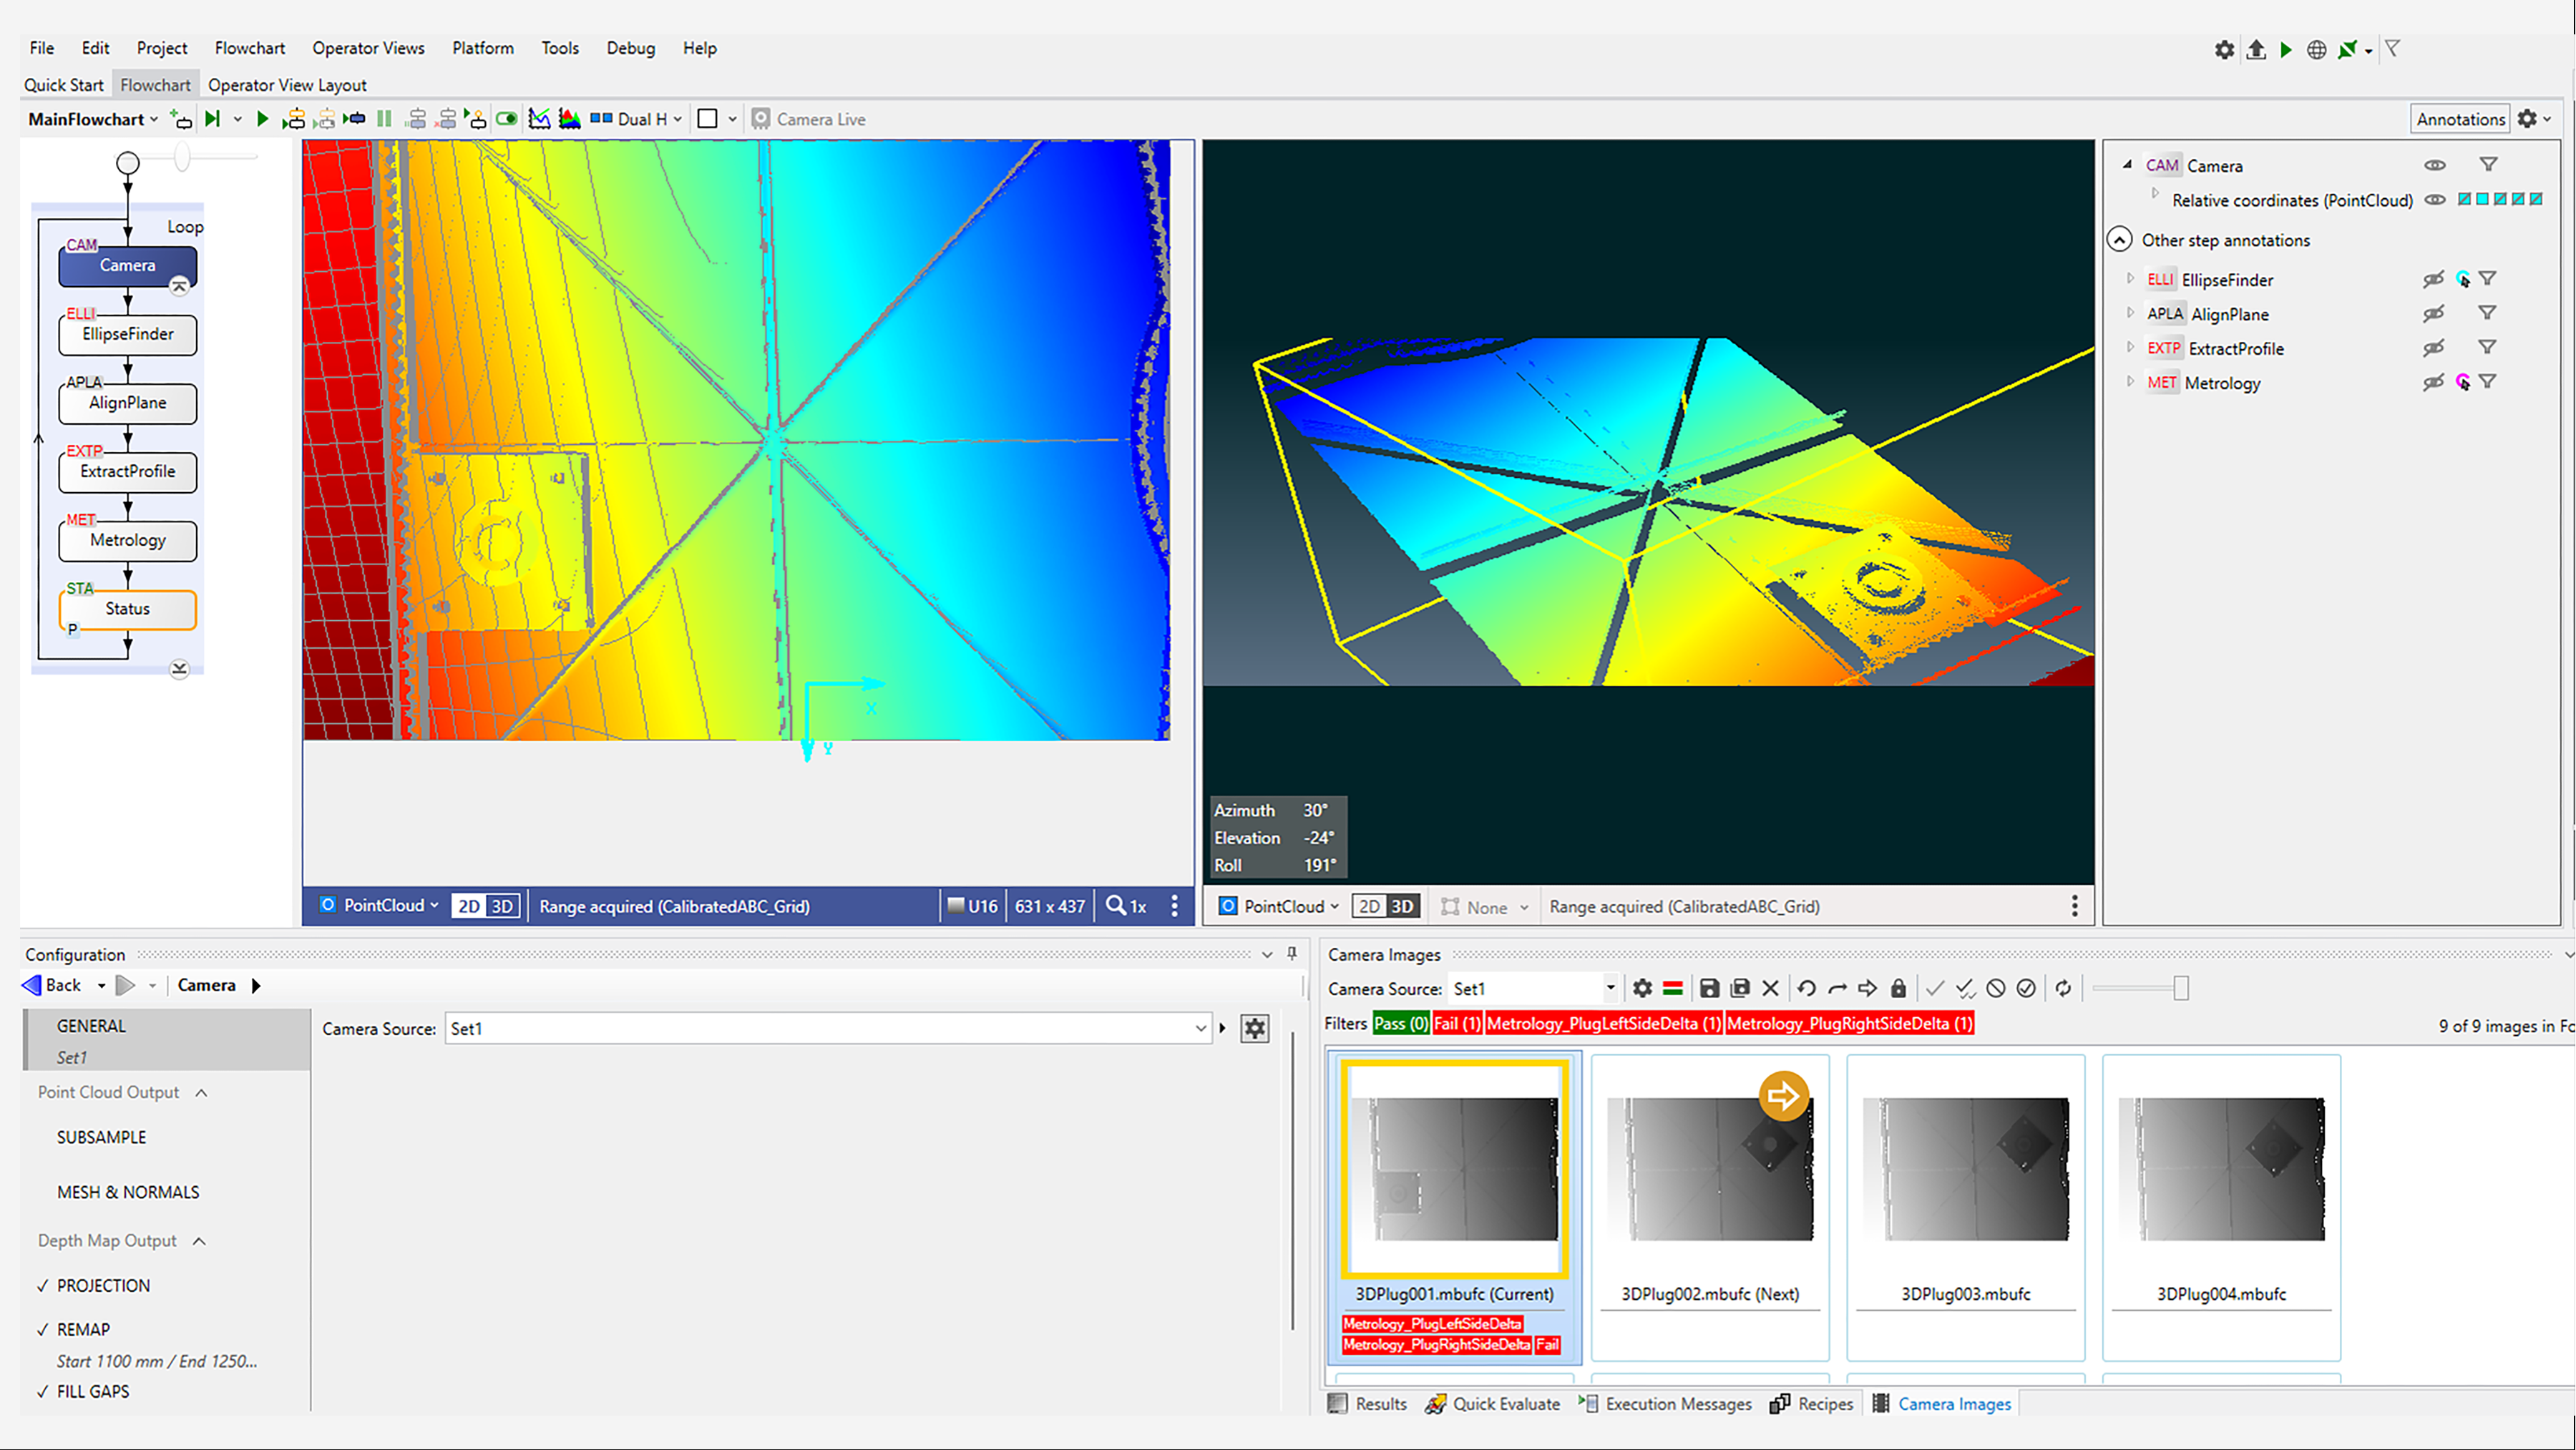The image size is (2576, 1450).
Task: Adjust the thumbnail size slider
Action: click(x=2182, y=988)
